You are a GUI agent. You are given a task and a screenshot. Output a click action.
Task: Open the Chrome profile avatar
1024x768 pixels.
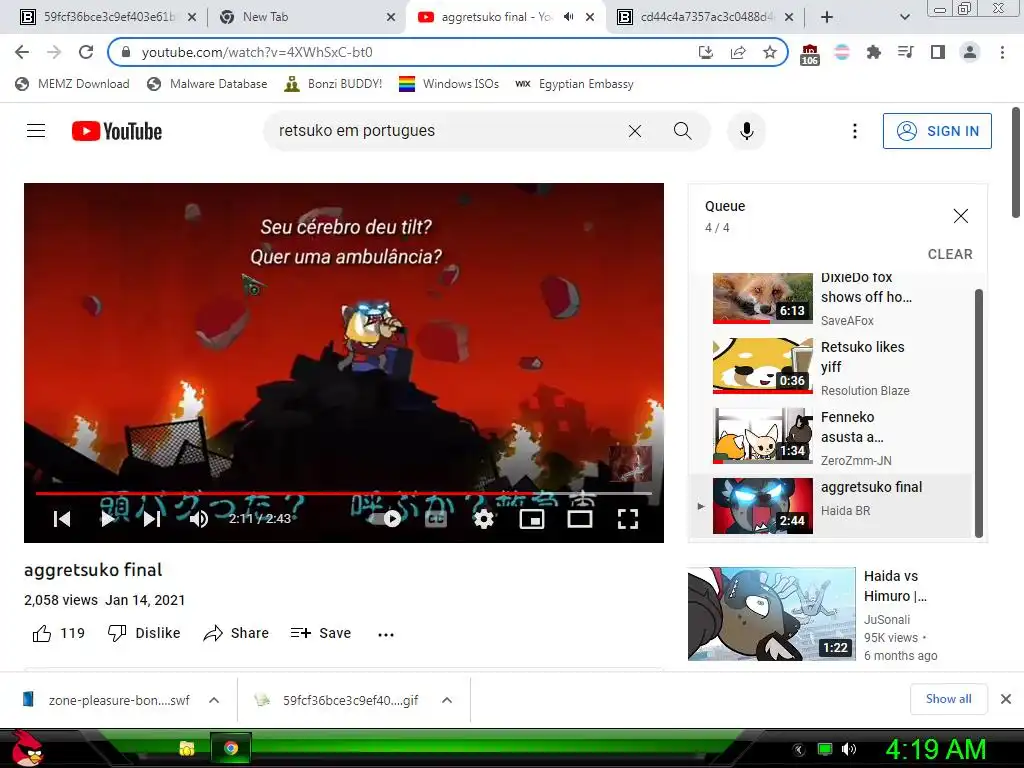[x=970, y=52]
